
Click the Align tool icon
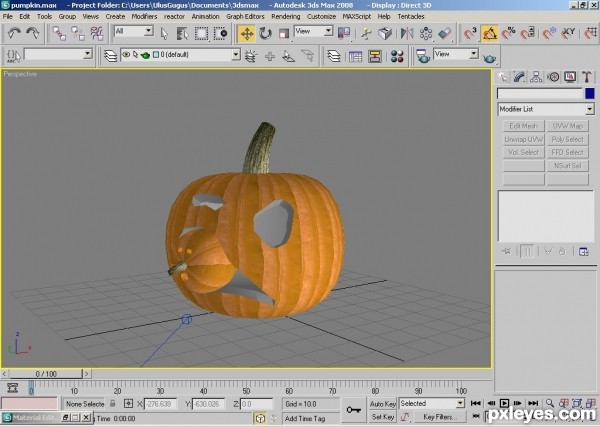[x=444, y=34]
